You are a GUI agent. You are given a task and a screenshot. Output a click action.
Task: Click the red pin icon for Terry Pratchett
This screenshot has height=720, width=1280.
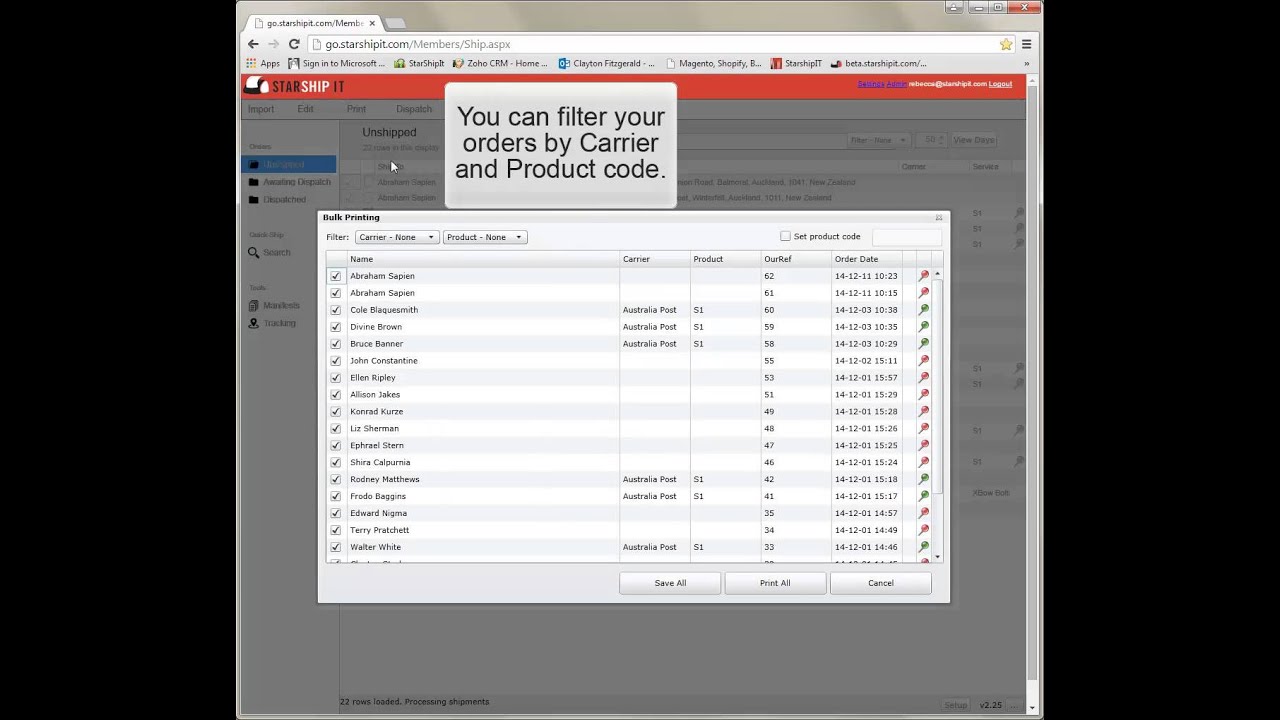(924, 531)
